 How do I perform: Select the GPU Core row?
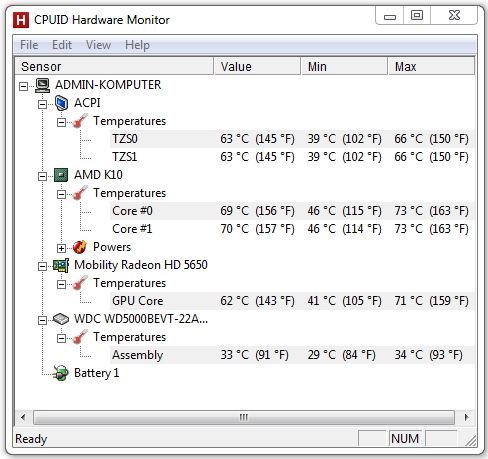click(292, 301)
